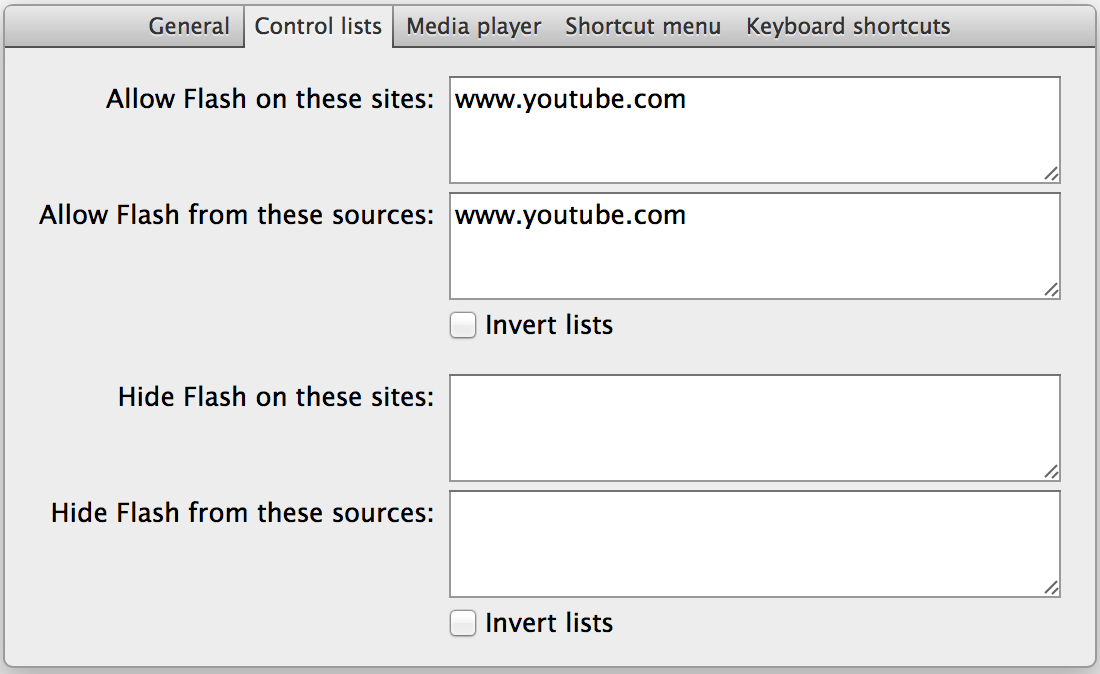Click inside the Allow Flash on these sites field
Viewport: 1100px width, 674px height.
pyautogui.click(x=754, y=130)
